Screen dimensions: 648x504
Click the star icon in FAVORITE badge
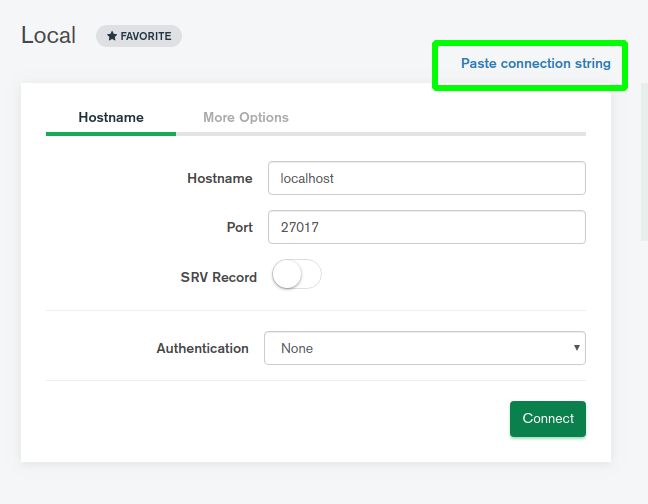(112, 36)
